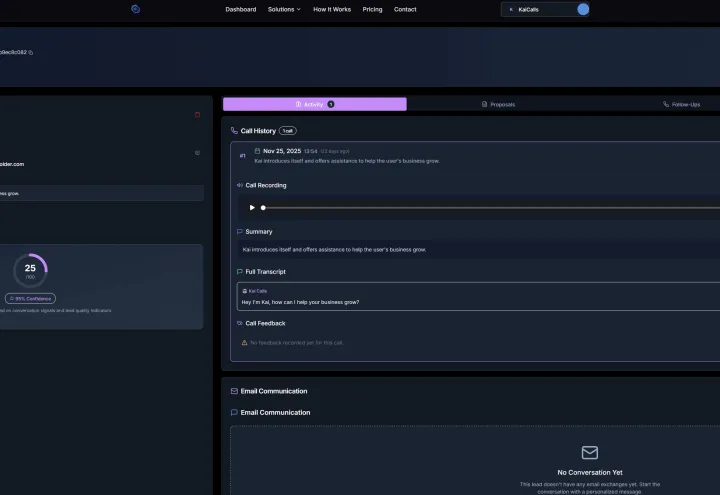
Task: Click the Call Recording heading
Action: point(266,185)
